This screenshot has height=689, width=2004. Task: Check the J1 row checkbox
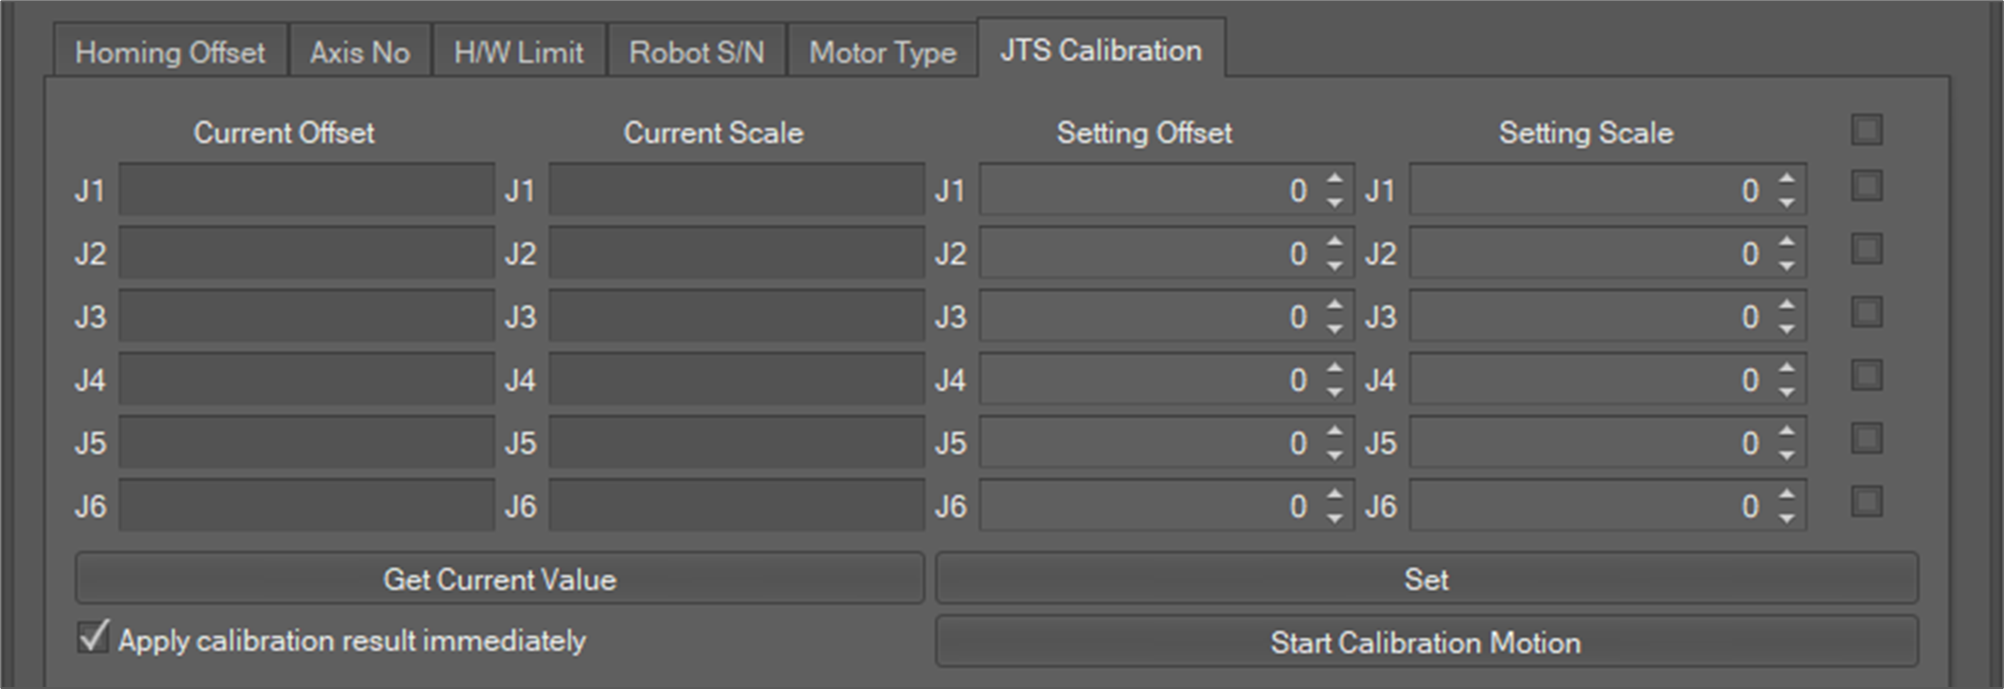(x=1866, y=187)
